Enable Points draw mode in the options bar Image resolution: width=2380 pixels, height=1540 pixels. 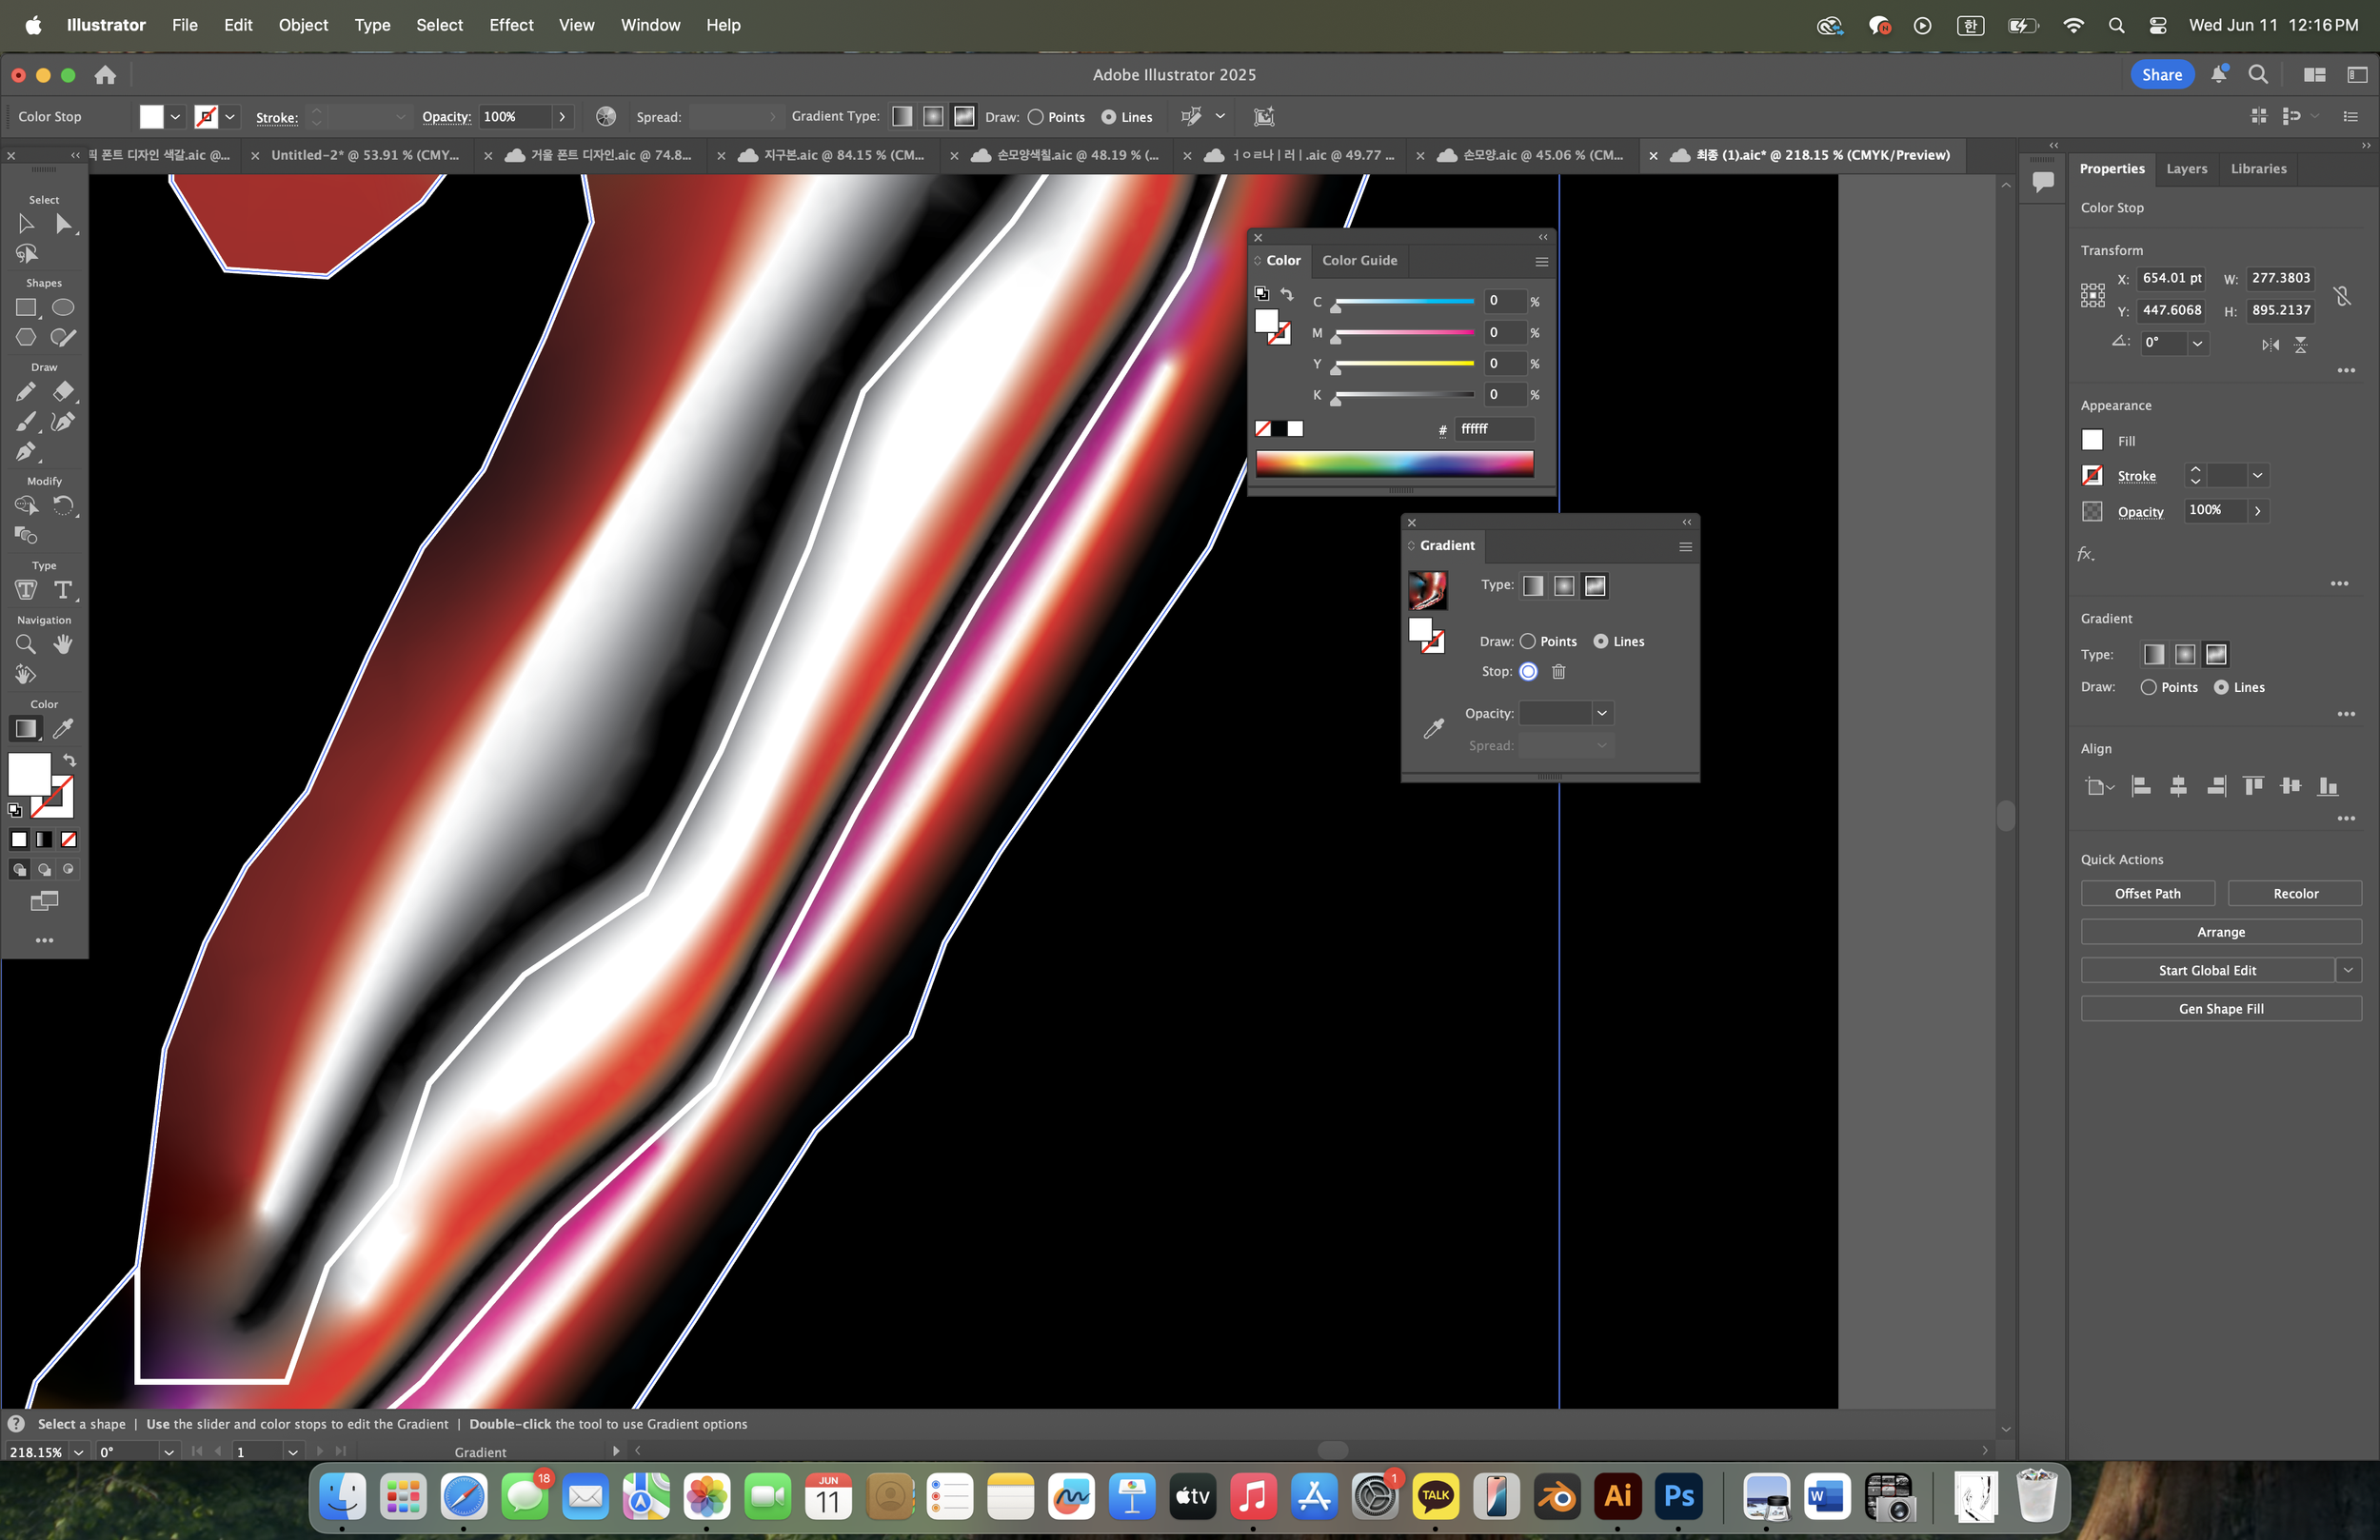[x=1037, y=117]
